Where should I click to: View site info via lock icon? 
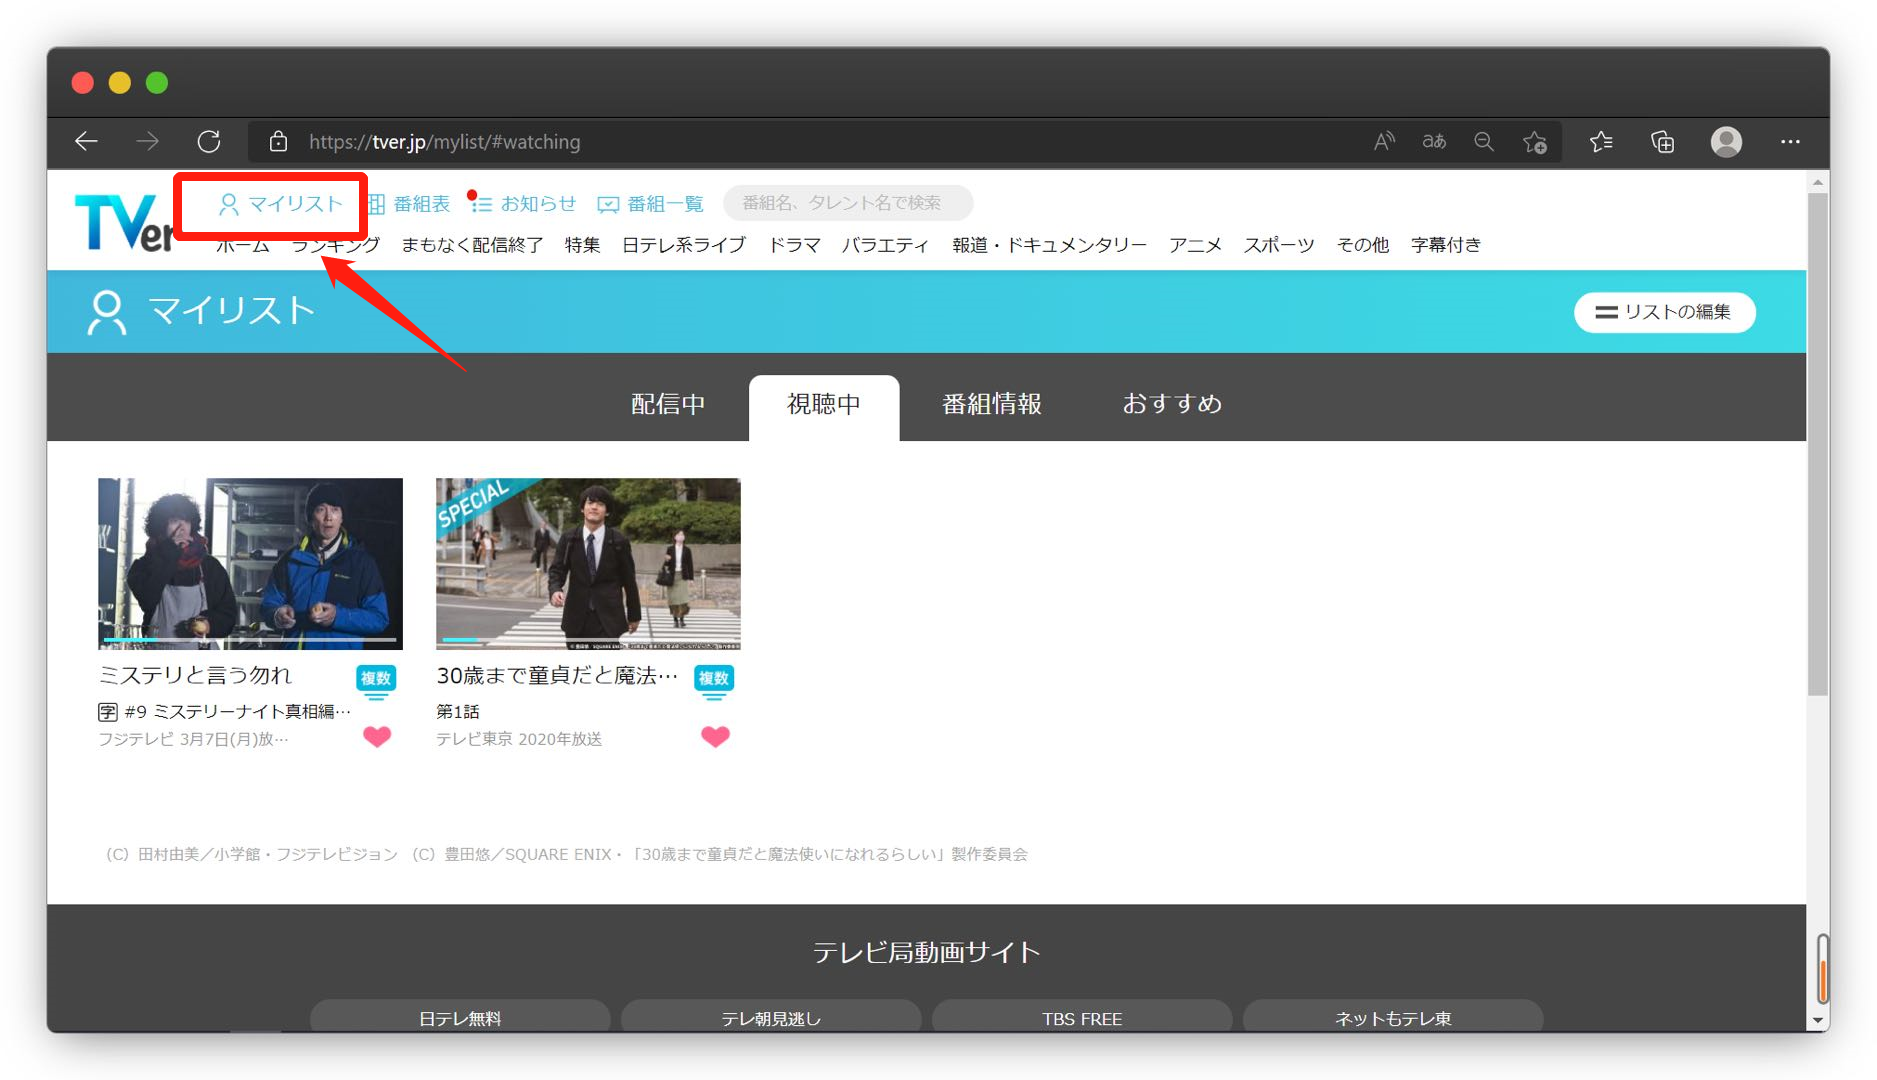pos(279,141)
